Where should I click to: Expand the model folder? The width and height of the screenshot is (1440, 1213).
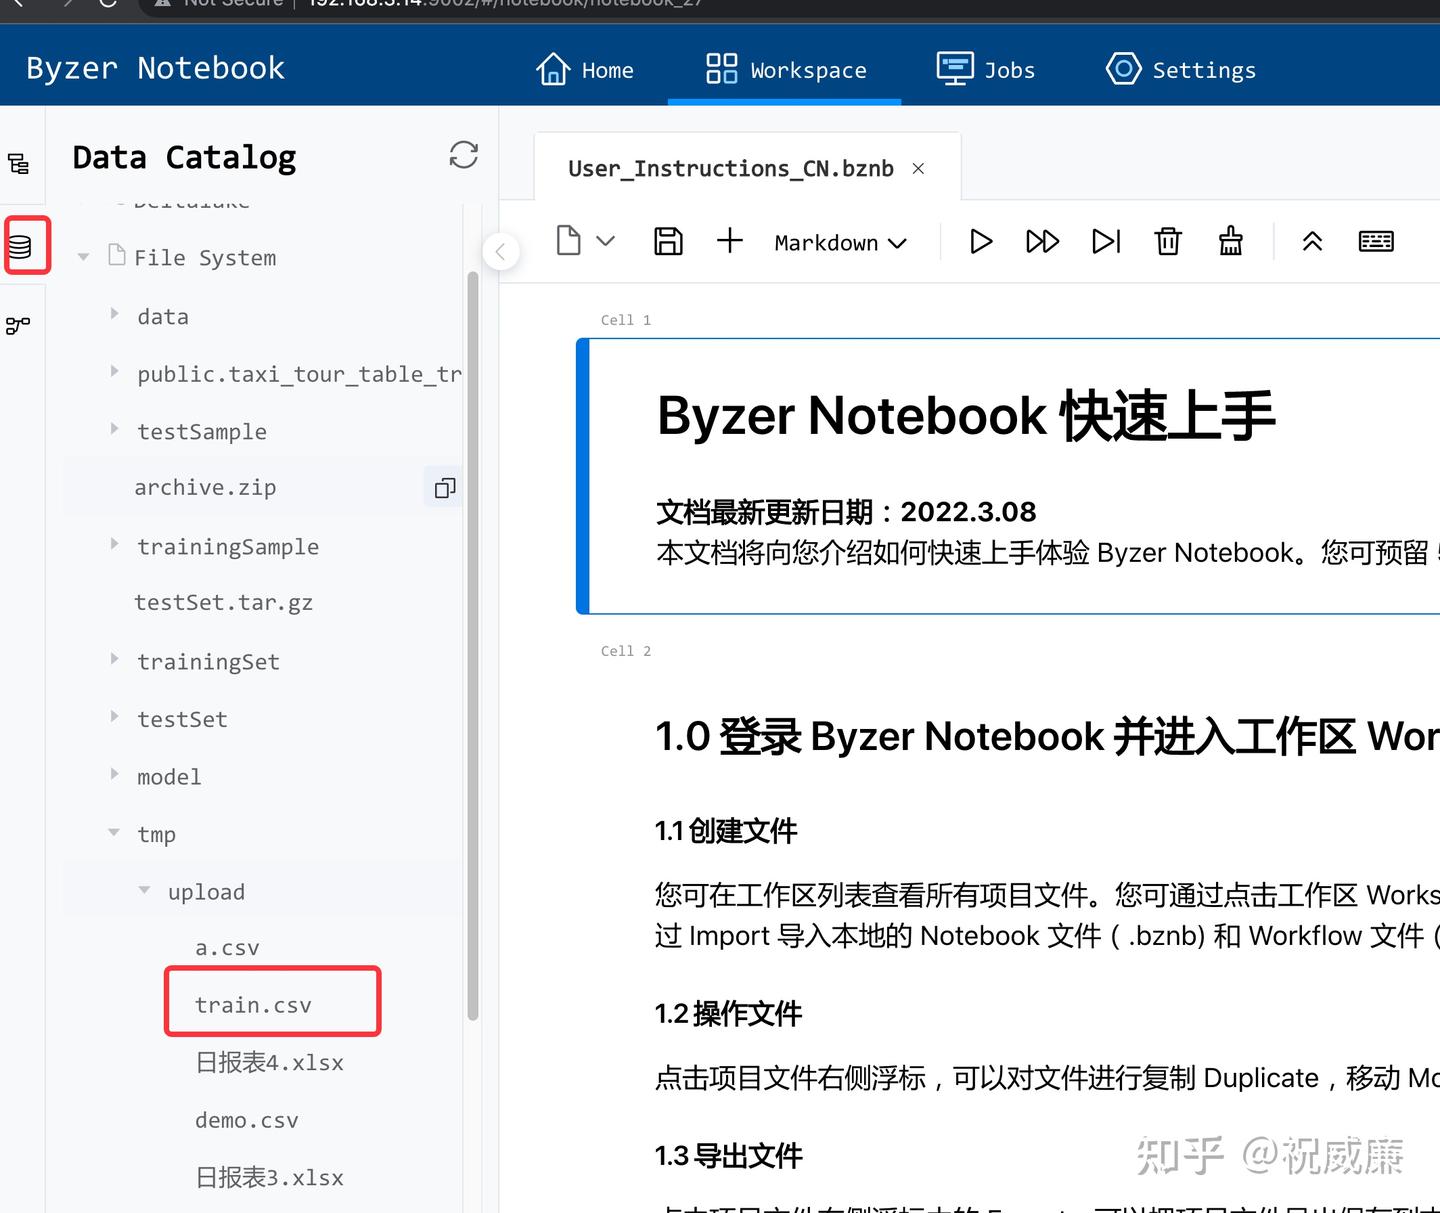click(114, 774)
